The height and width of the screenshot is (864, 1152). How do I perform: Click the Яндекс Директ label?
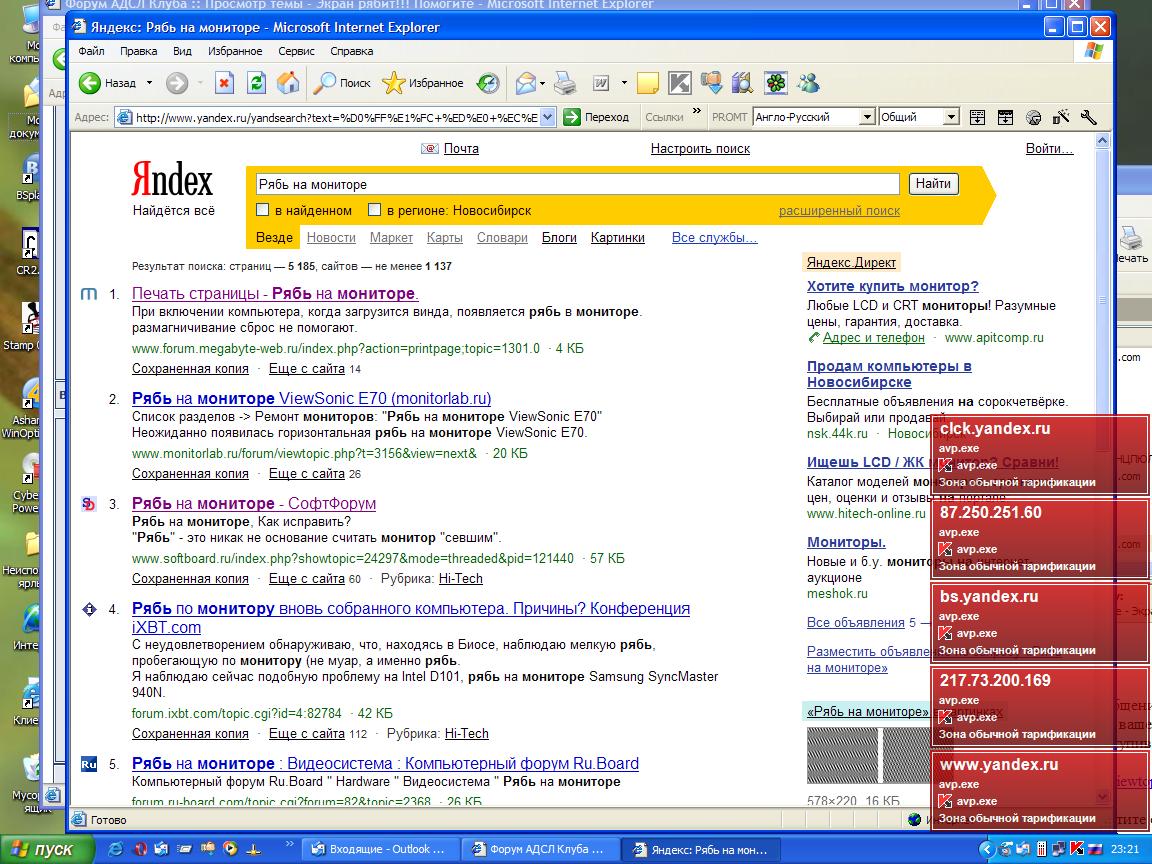(851, 262)
